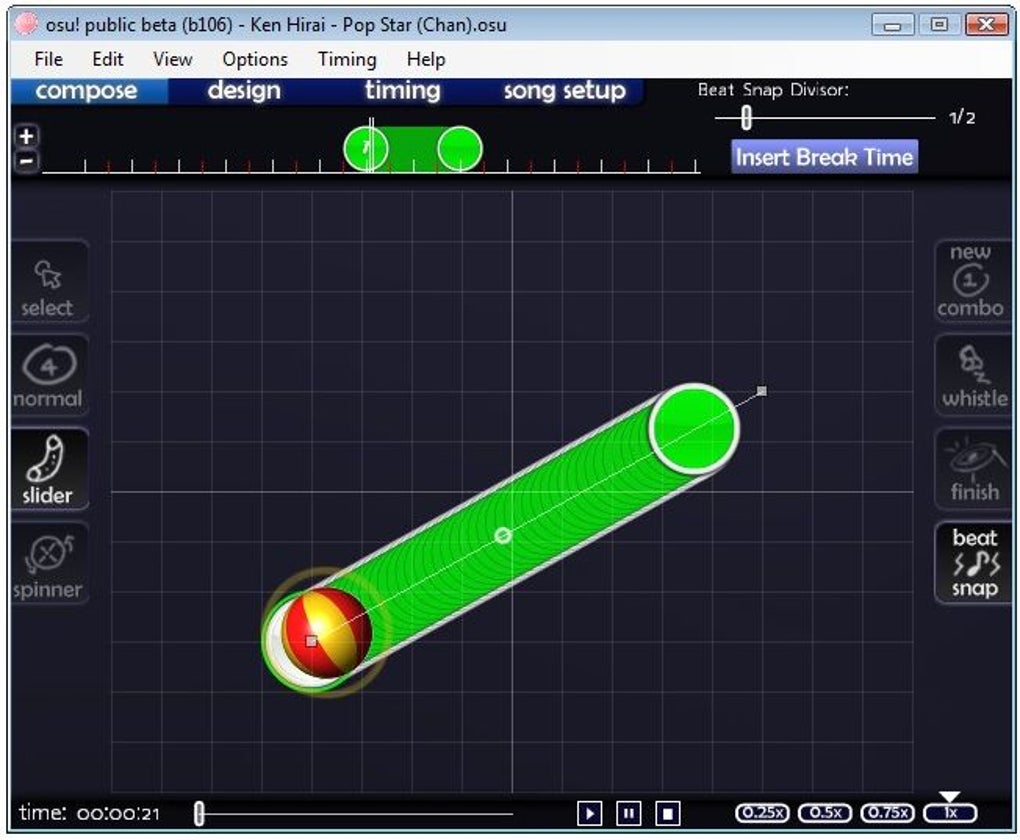Switch to the design tab

tap(244, 90)
